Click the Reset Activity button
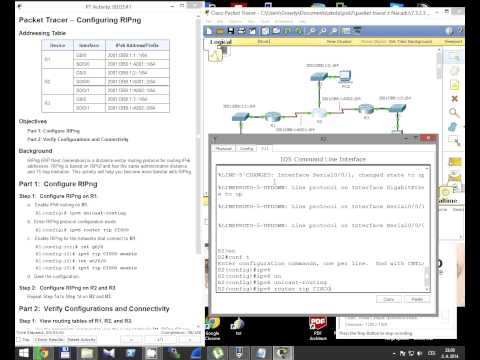The height and width of the screenshot is (360, 480). [x=82, y=340]
